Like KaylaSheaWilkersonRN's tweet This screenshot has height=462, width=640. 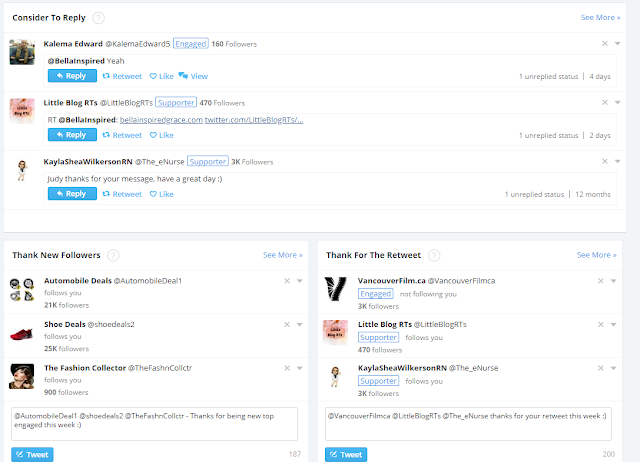pyautogui.click(x=162, y=194)
